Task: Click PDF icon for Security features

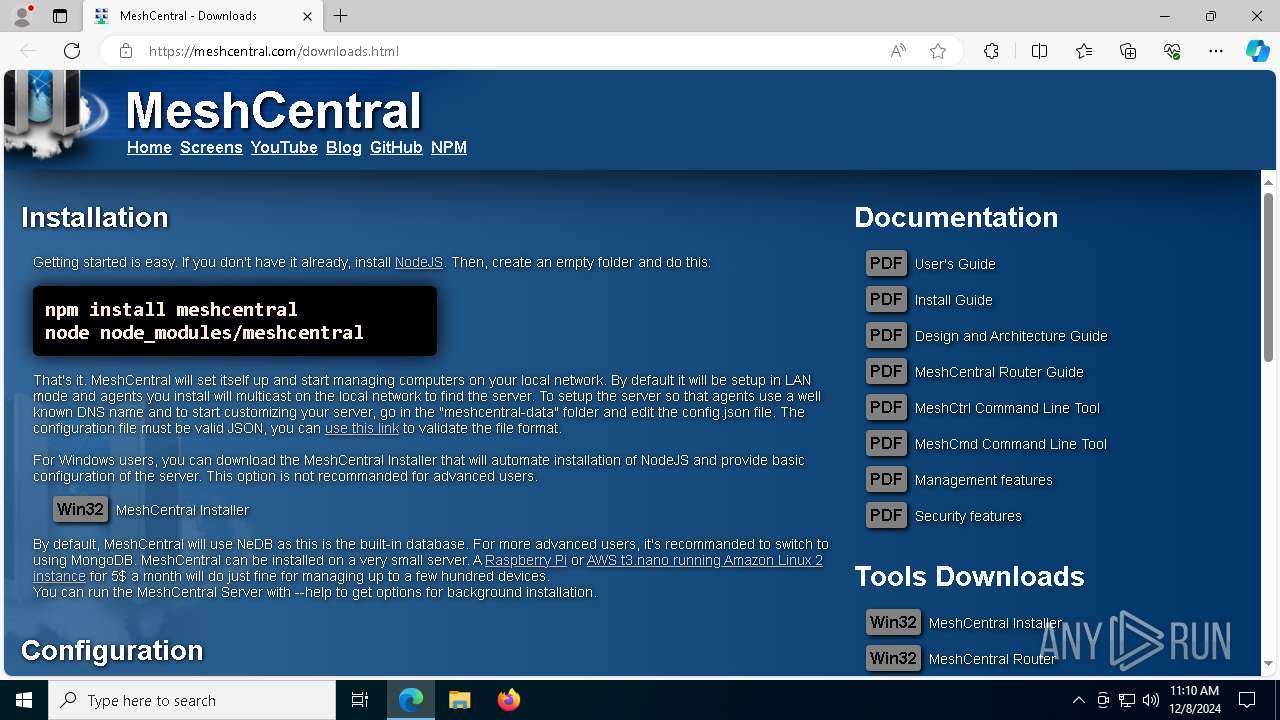Action: point(886,515)
